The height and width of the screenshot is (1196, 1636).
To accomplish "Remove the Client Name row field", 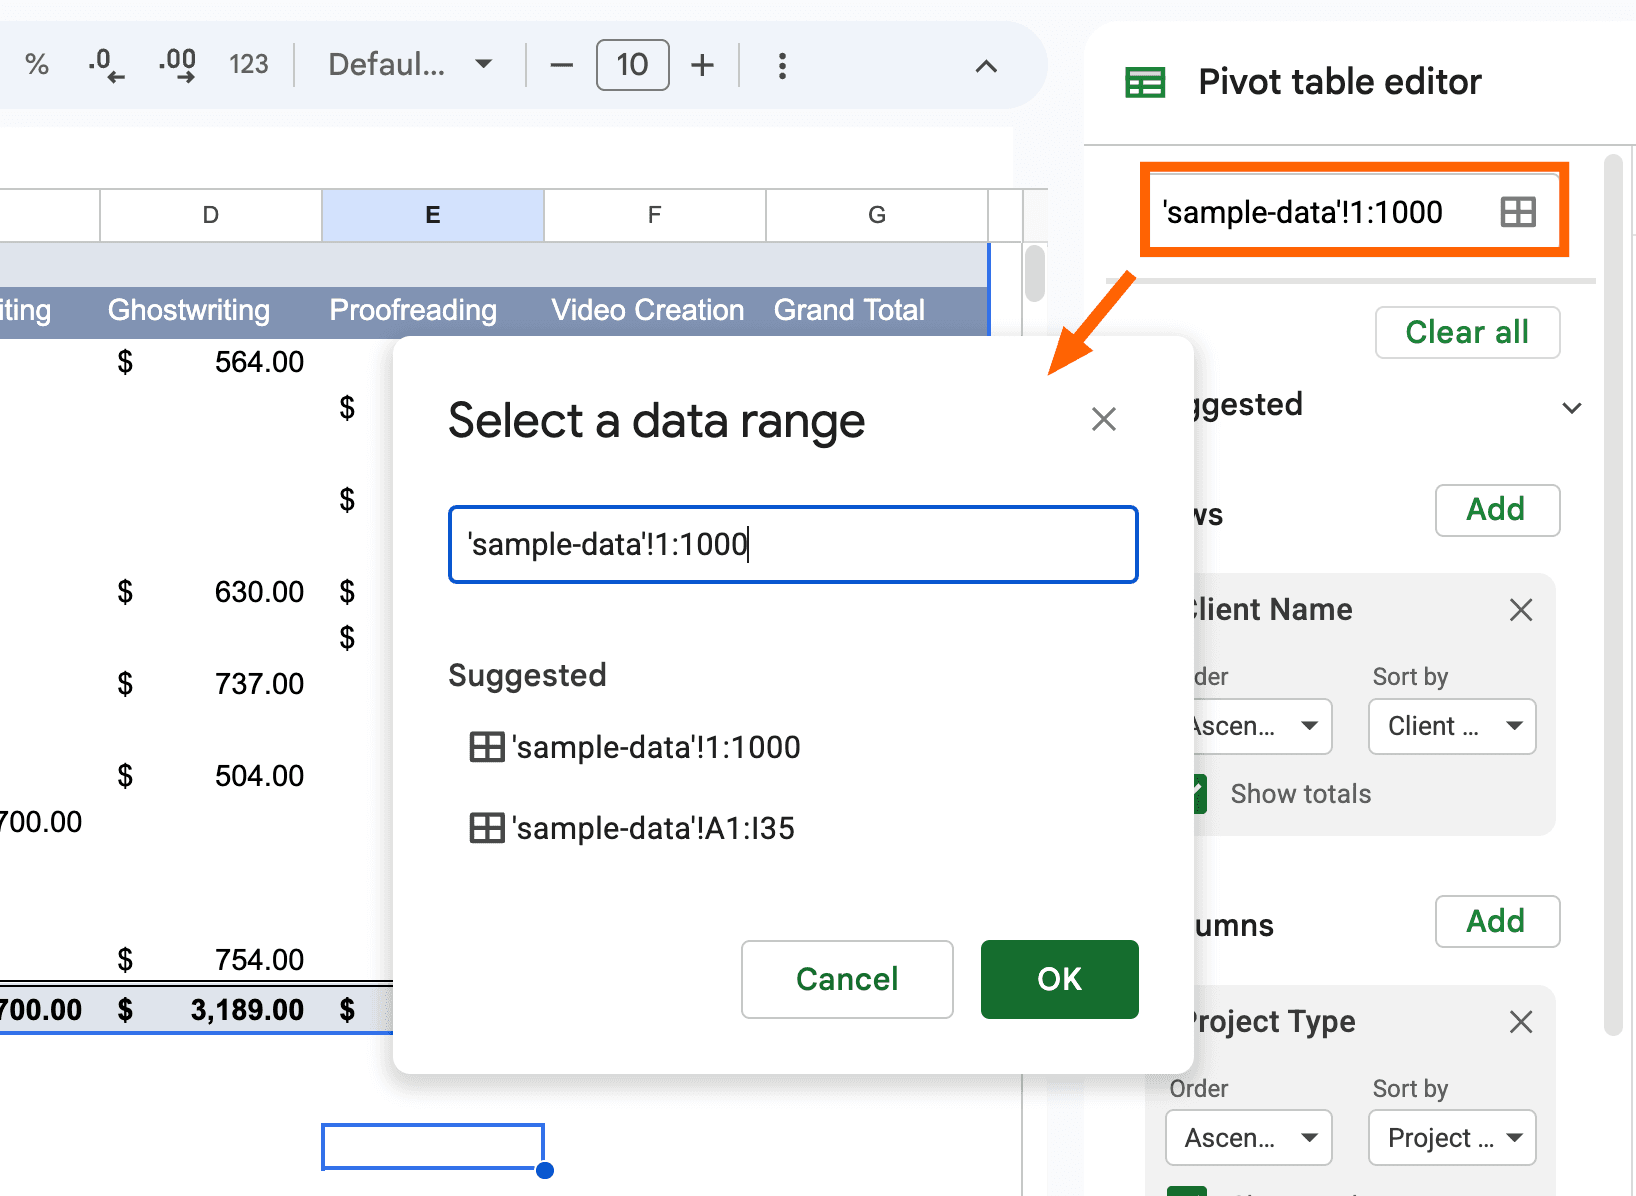I will (1521, 610).
